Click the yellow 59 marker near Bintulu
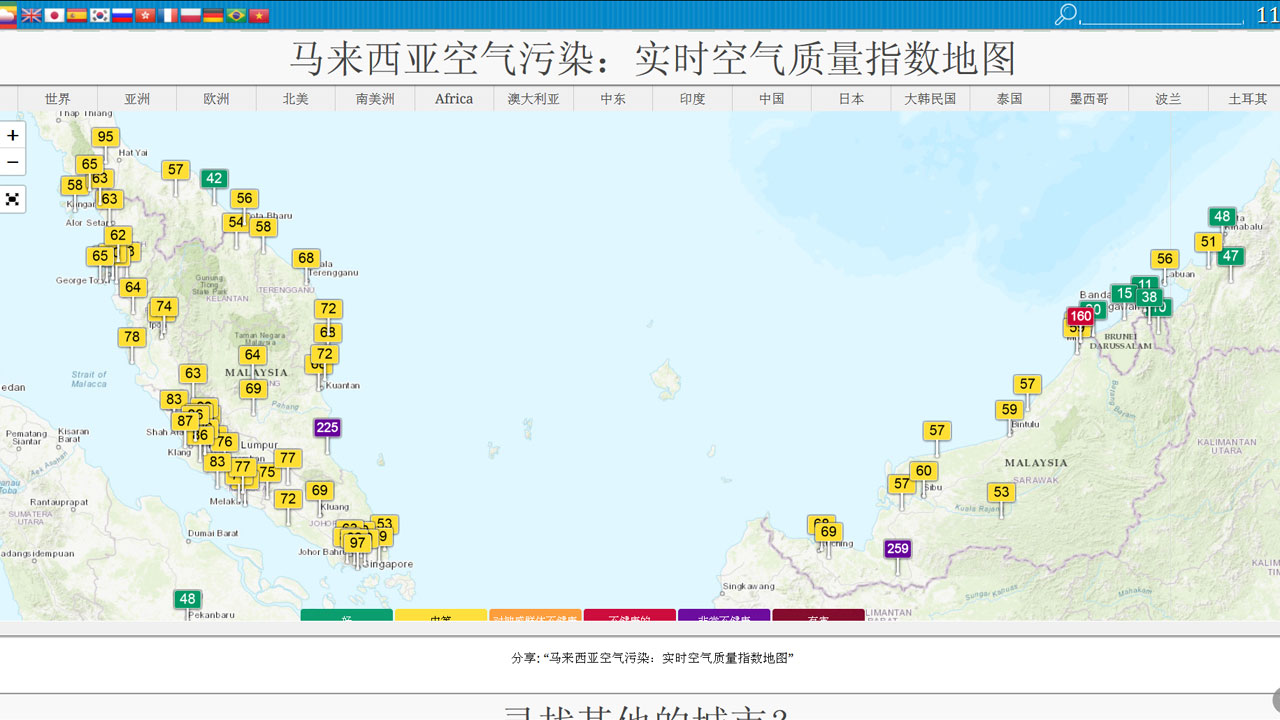 click(x=1010, y=410)
